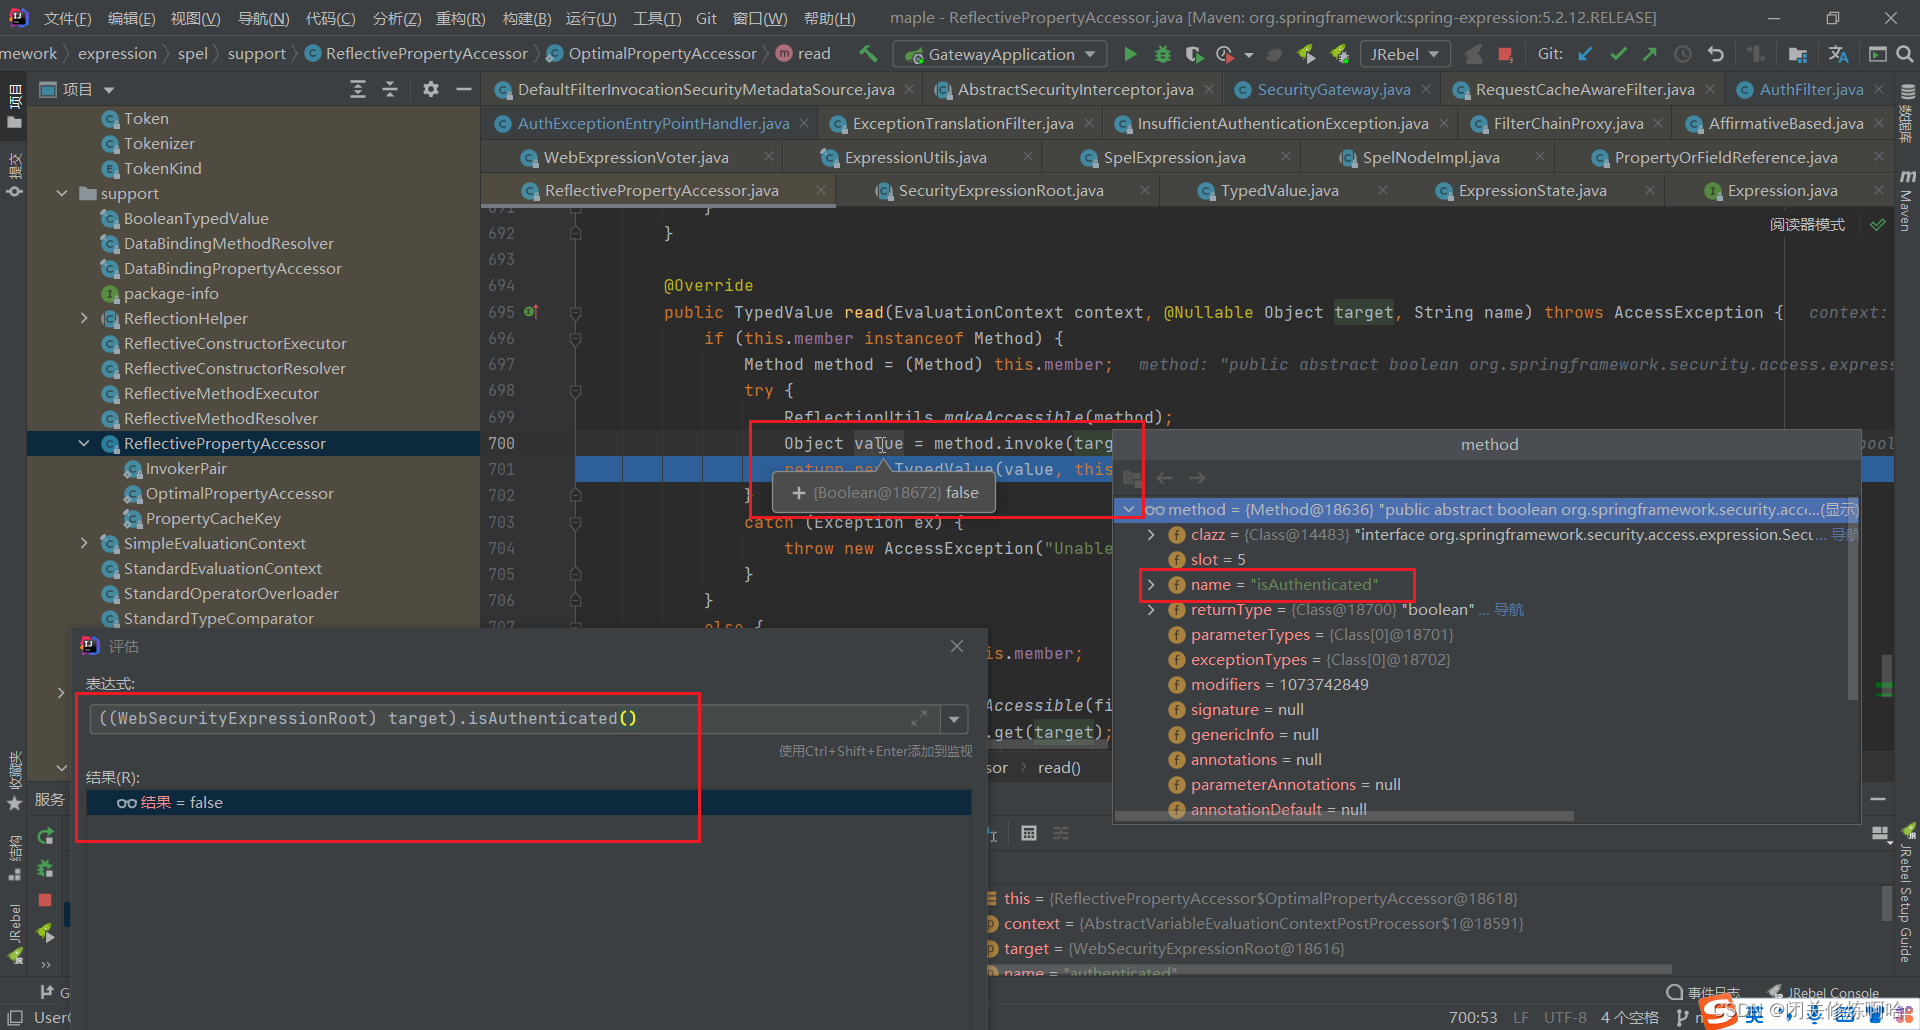This screenshot has height=1030, width=1920.
Task: Click UTF-8 encoding in status bar
Action: click(x=1565, y=1017)
